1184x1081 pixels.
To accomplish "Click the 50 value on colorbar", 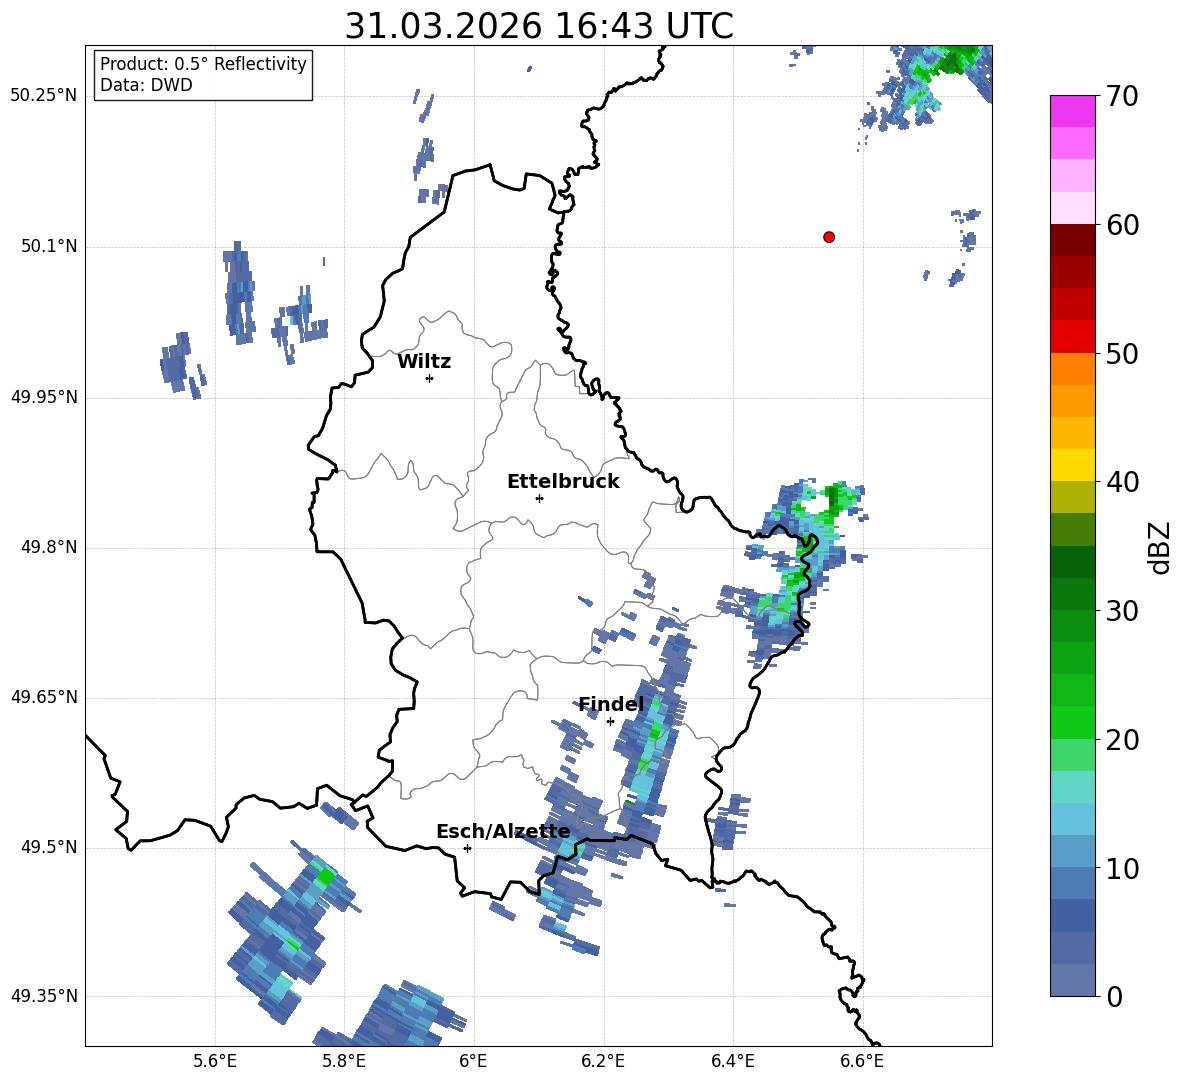I will (x=1122, y=353).
